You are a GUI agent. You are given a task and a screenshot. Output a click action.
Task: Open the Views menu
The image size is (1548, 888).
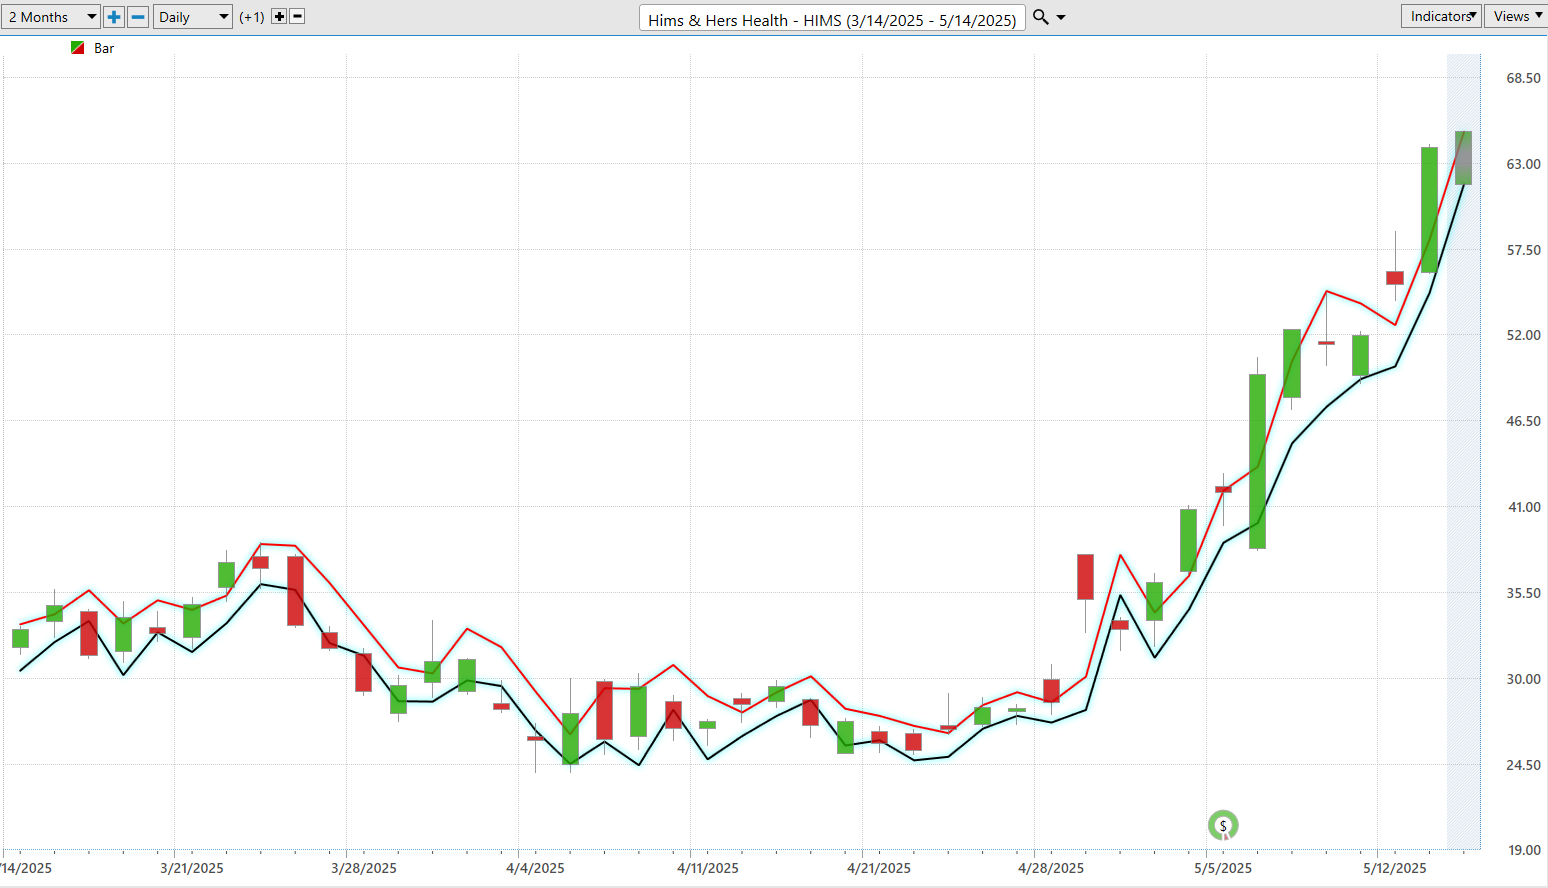point(1516,16)
